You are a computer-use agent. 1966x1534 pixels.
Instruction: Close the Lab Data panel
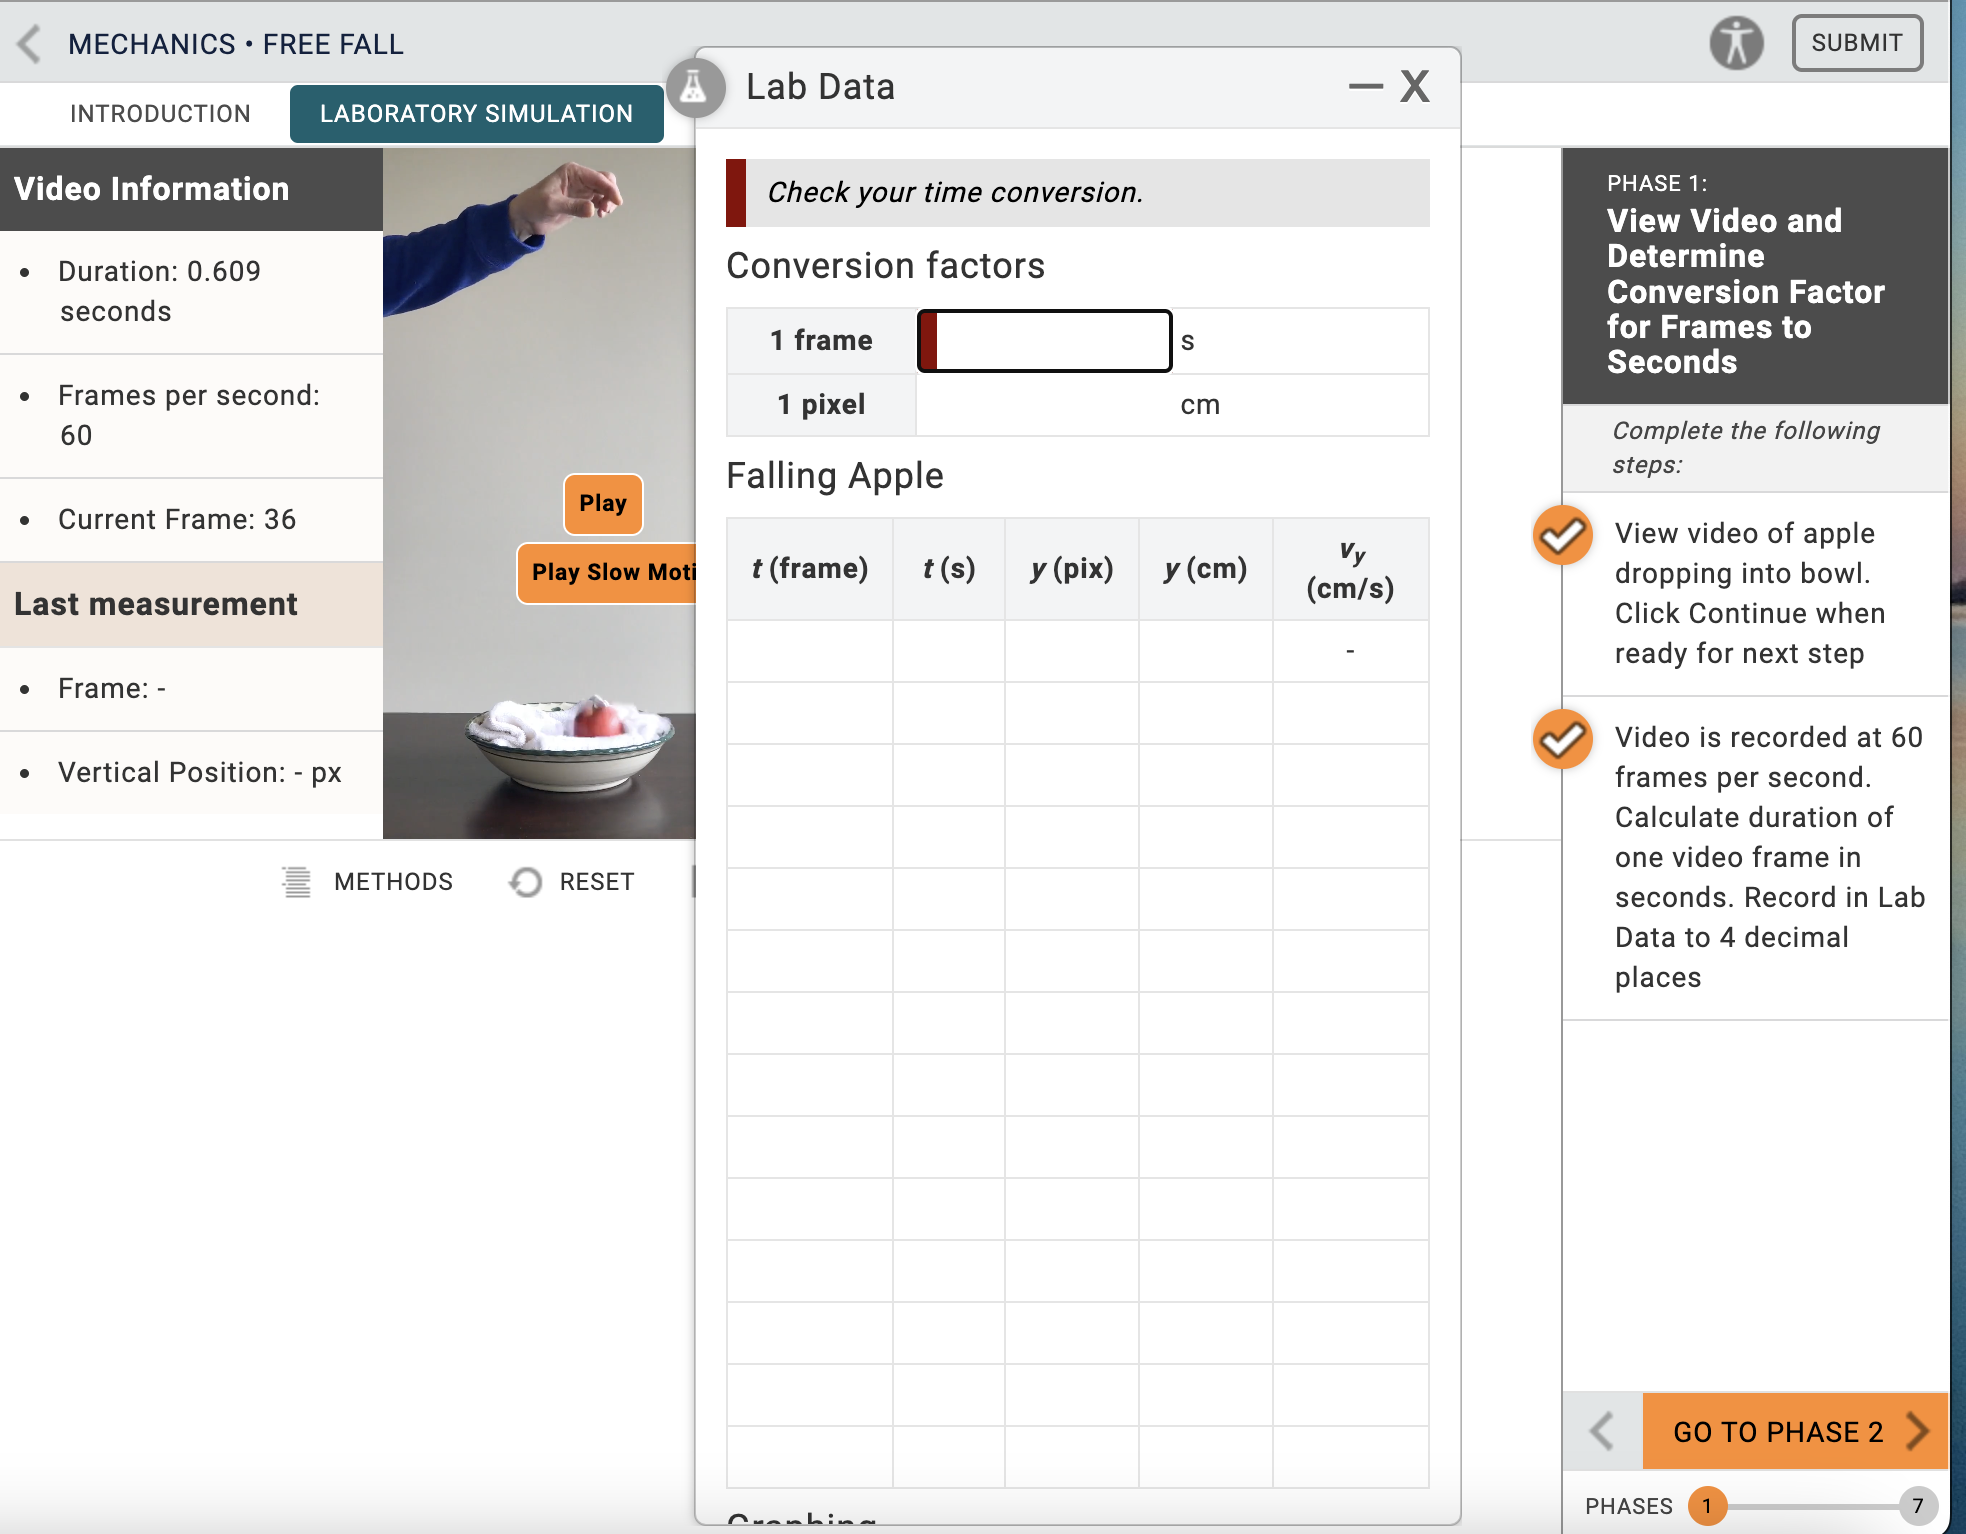(x=1414, y=87)
